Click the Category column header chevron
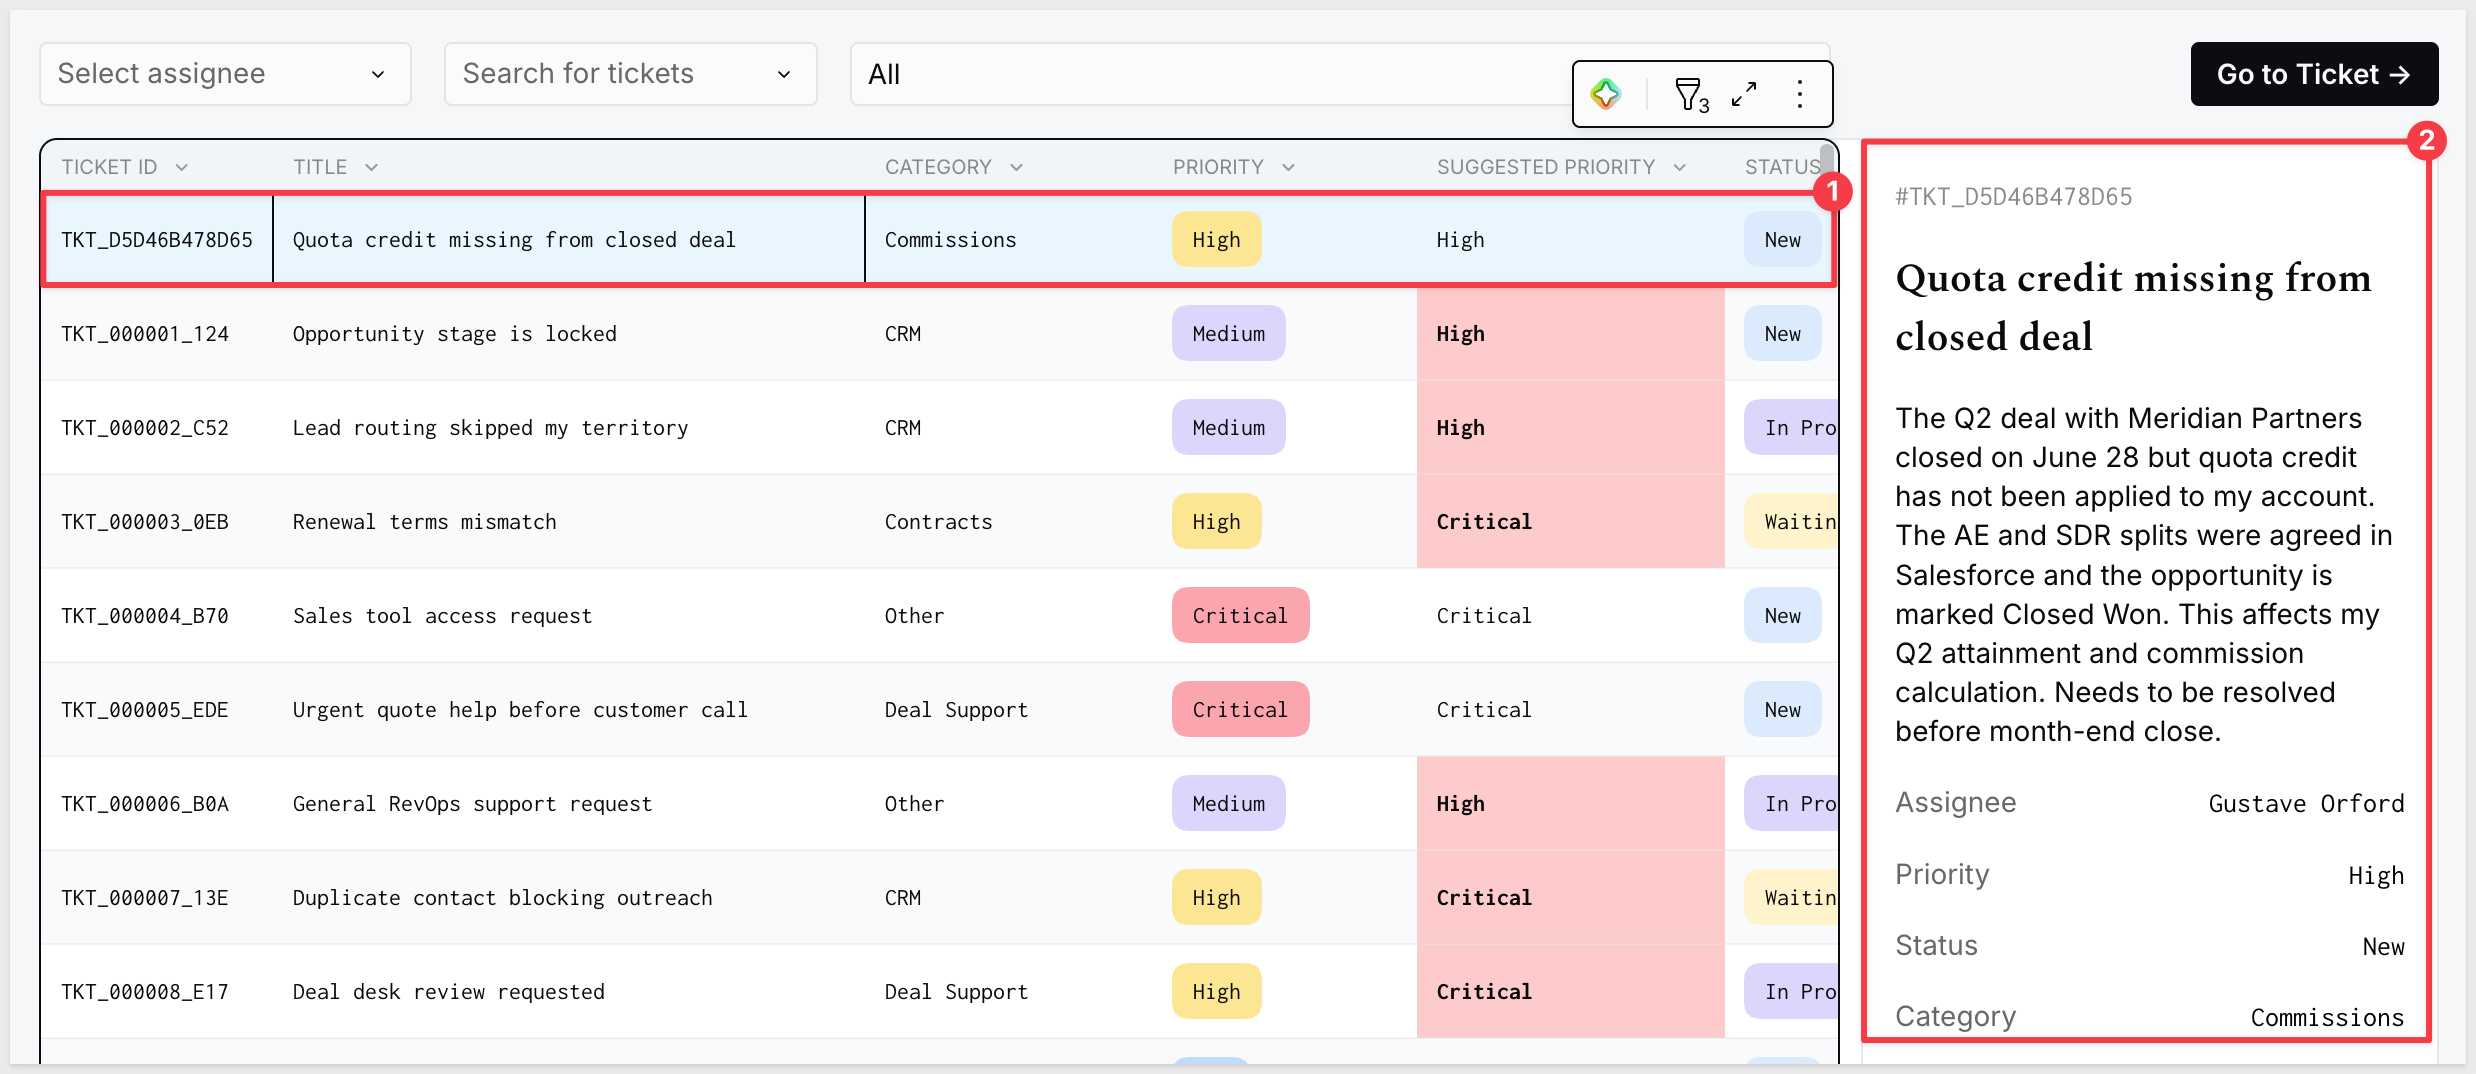The width and height of the screenshot is (2476, 1074). click(x=1016, y=167)
